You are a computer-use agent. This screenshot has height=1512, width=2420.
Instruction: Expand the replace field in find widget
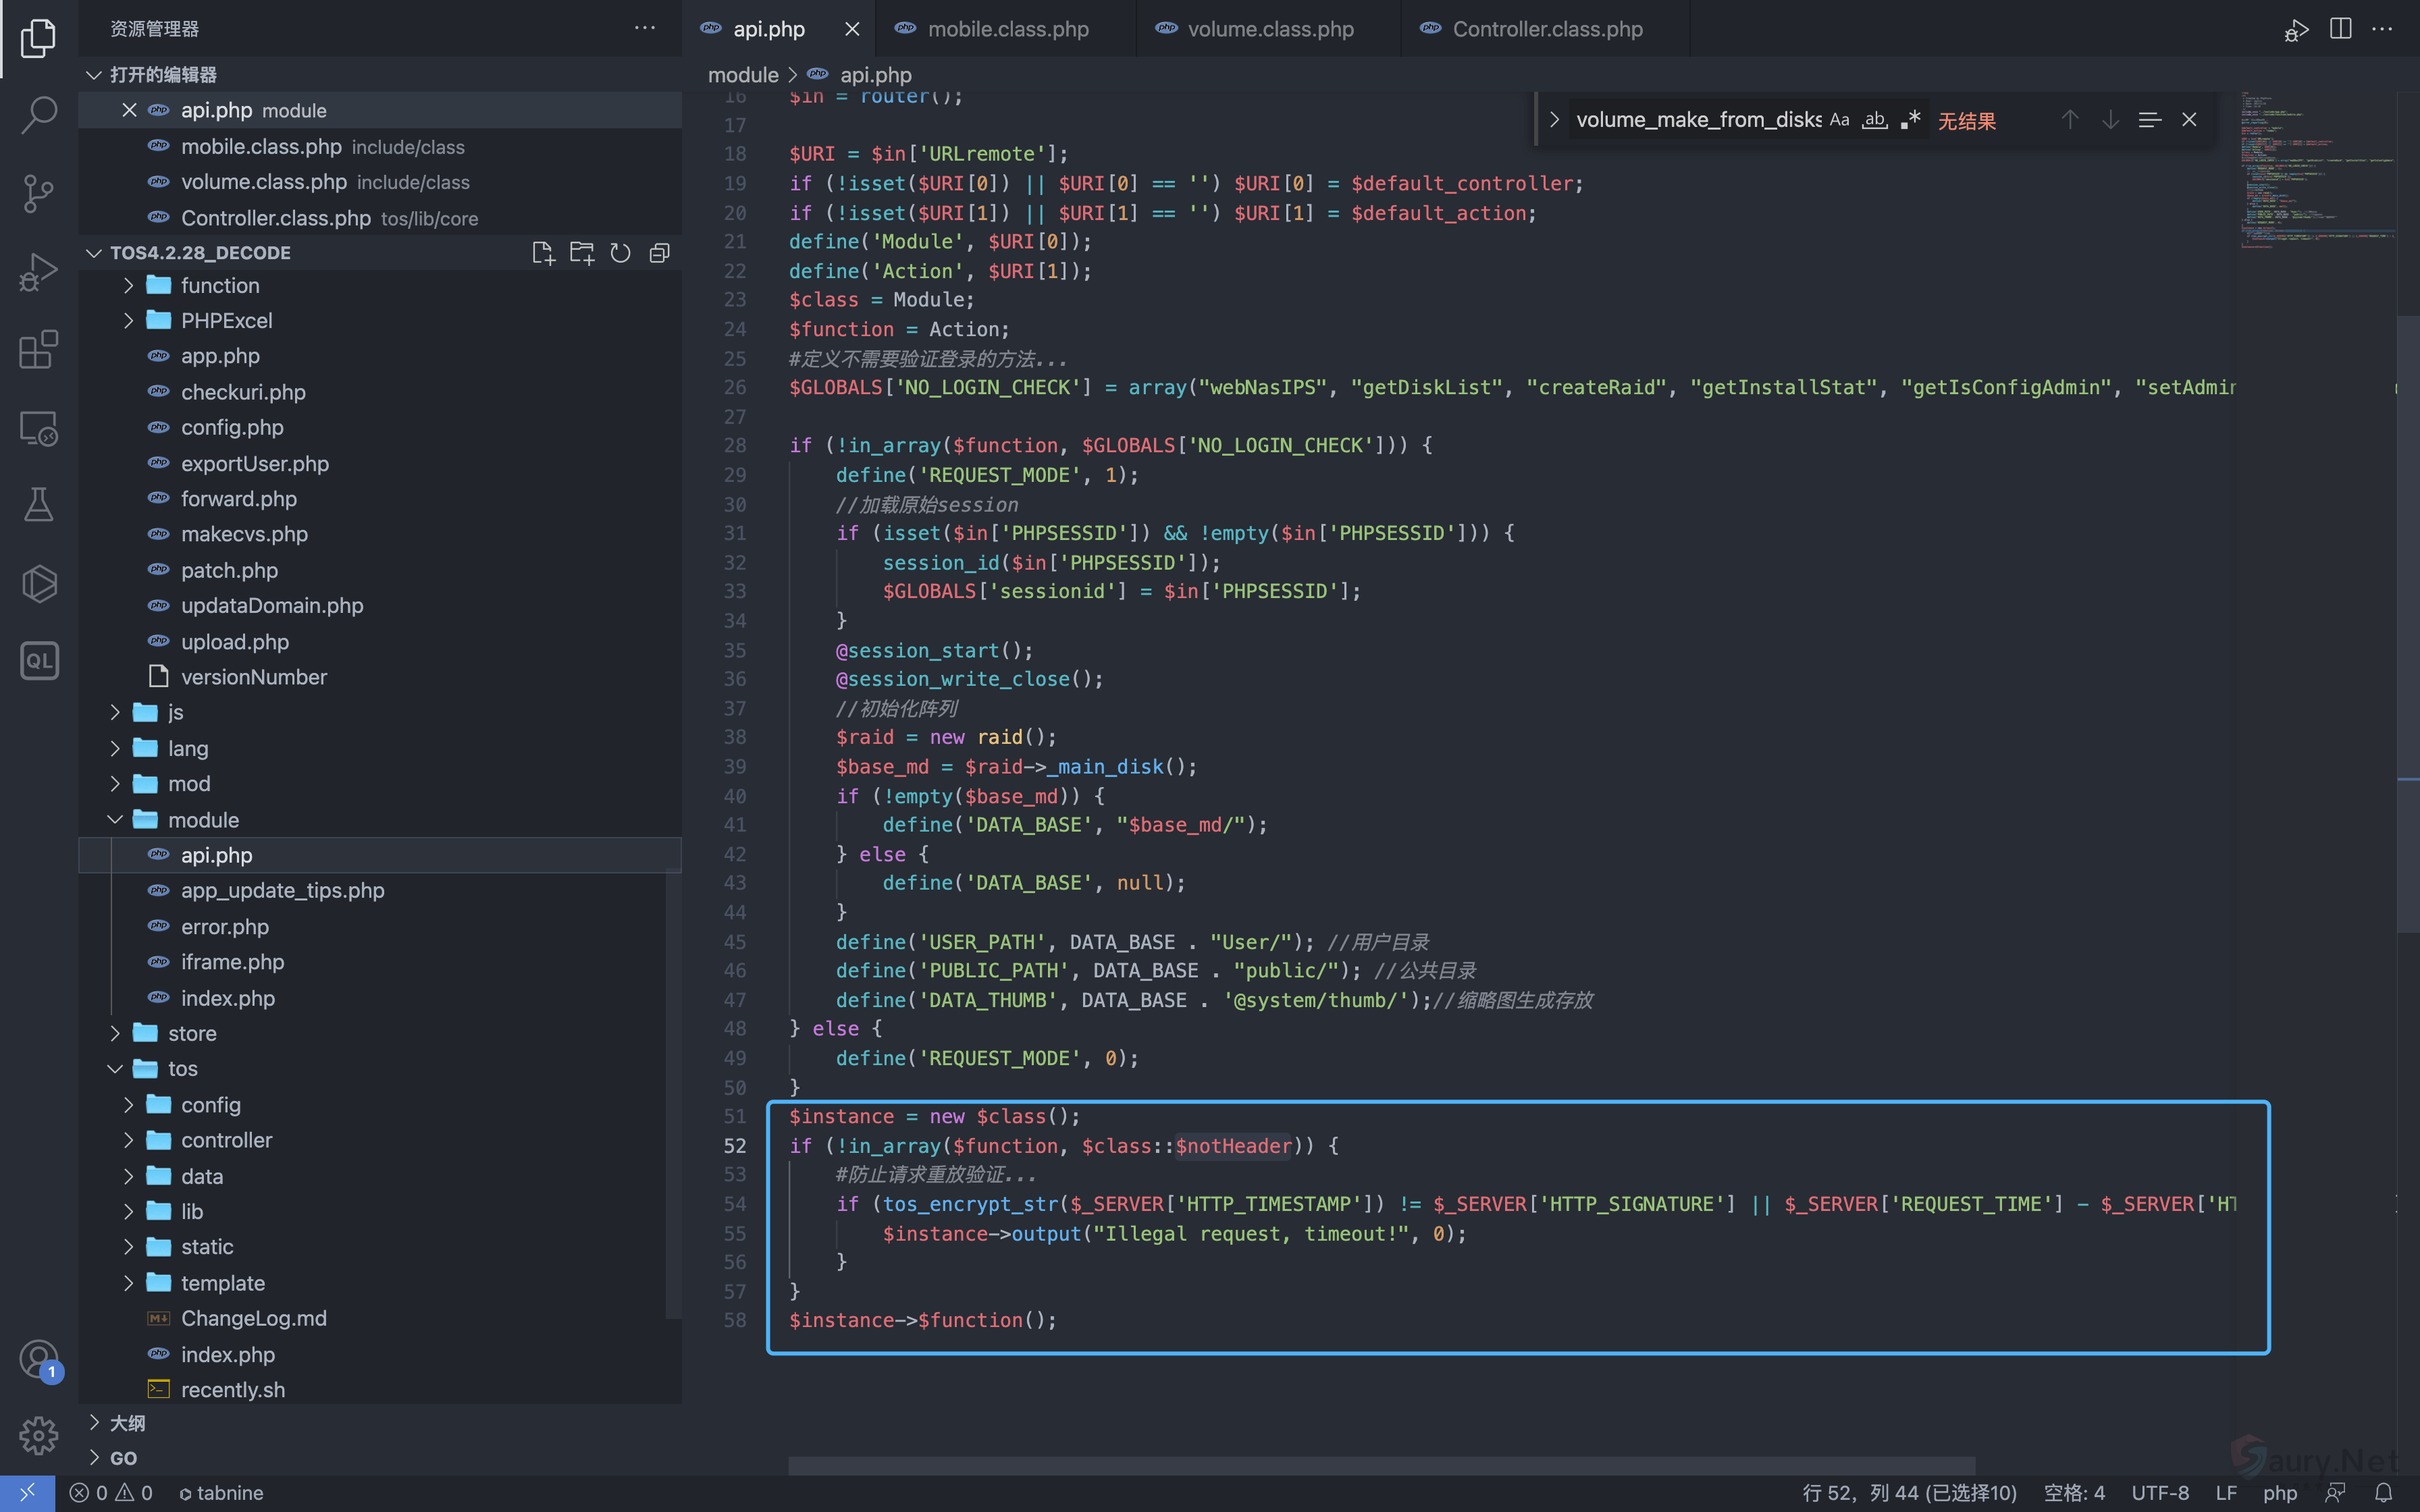1554,120
